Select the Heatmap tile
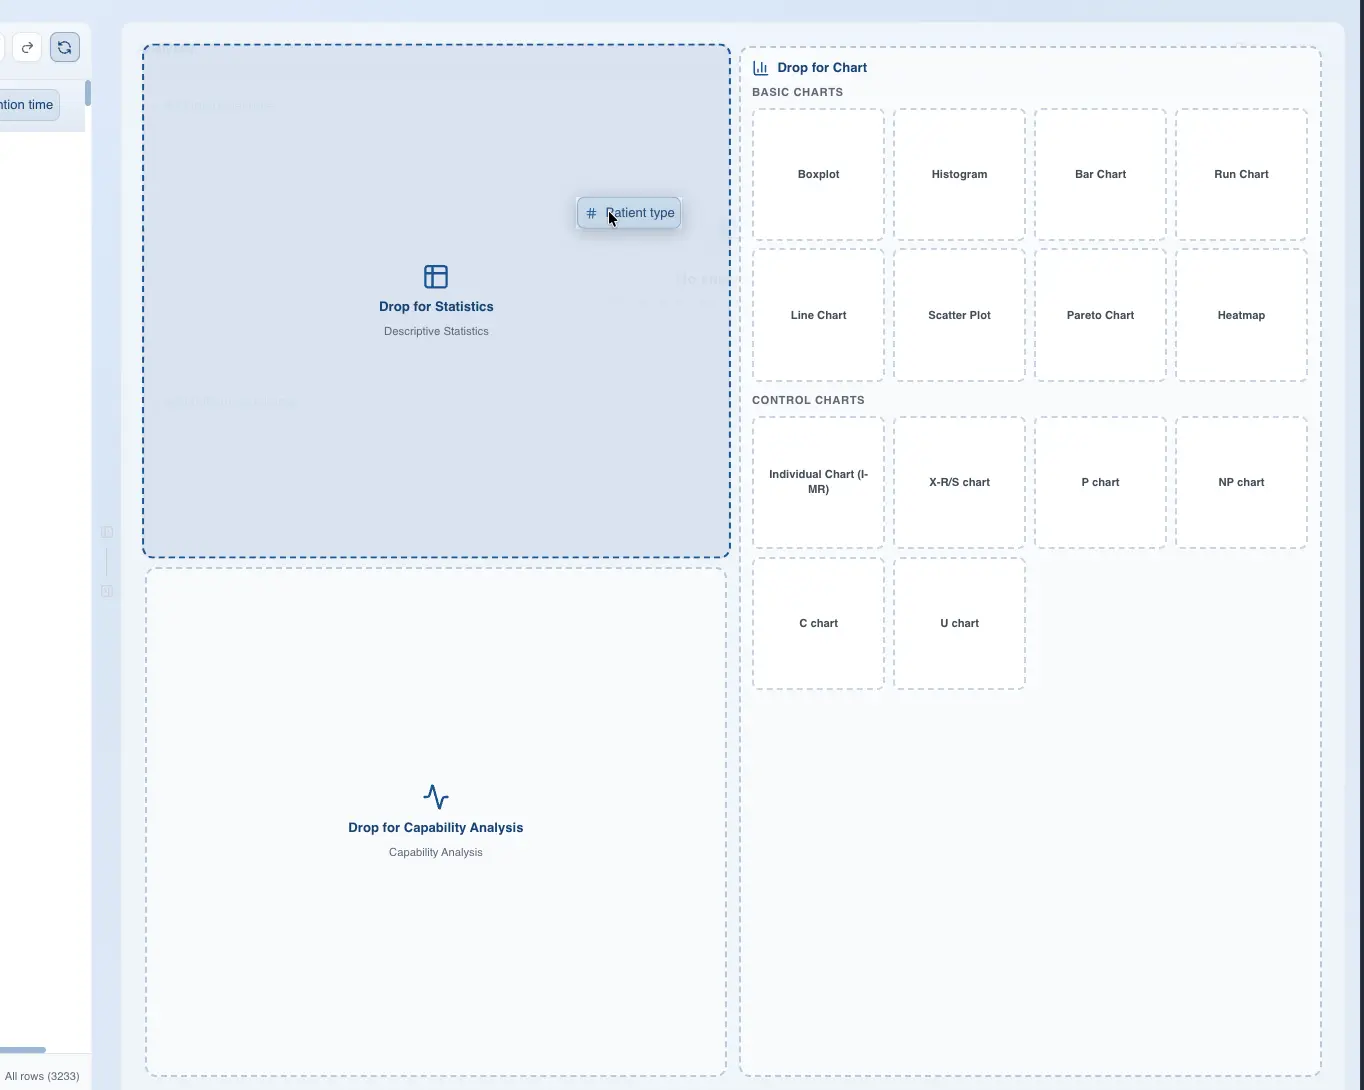The image size is (1364, 1090). (1240, 315)
